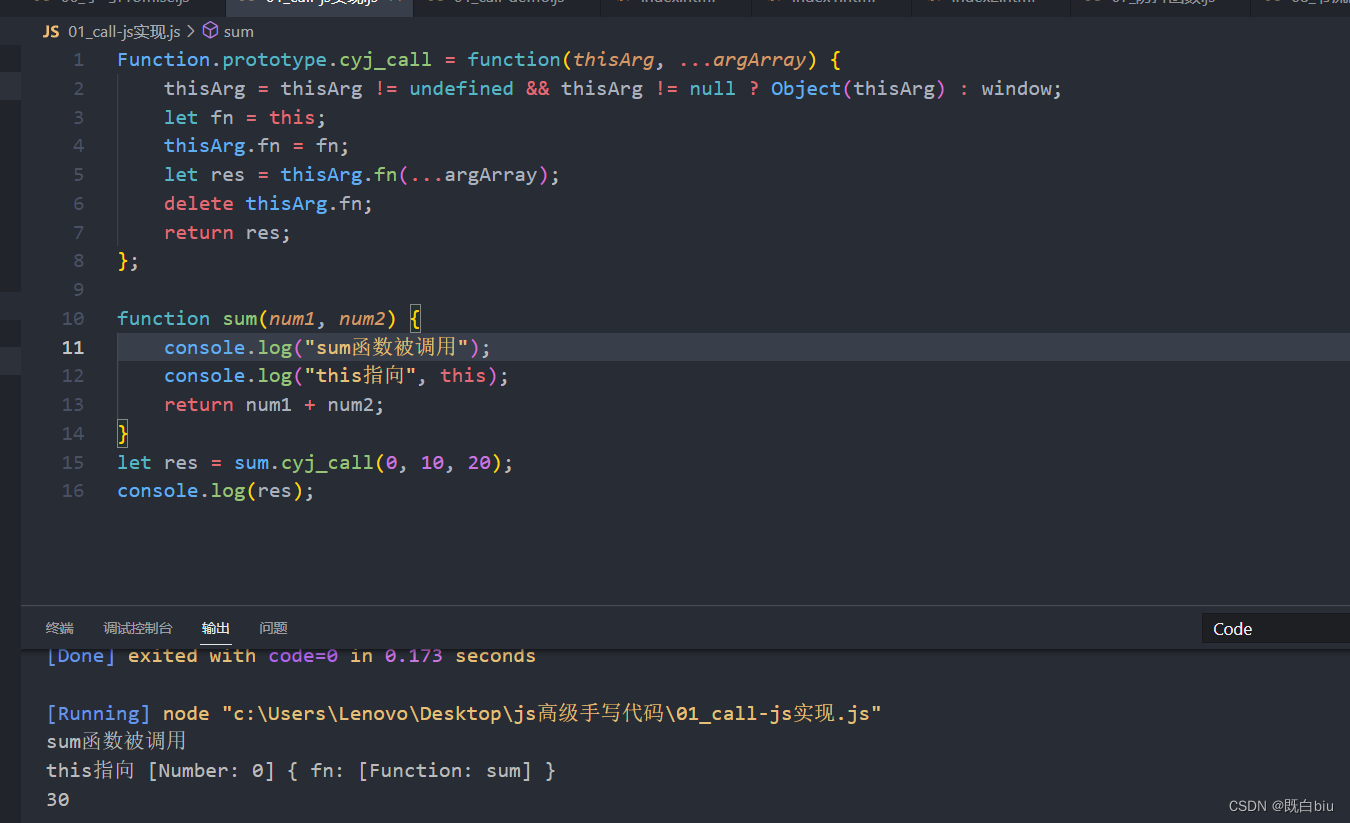Switch to the 调试控制台 panel tab
1350x823 pixels.
(138, 628)
